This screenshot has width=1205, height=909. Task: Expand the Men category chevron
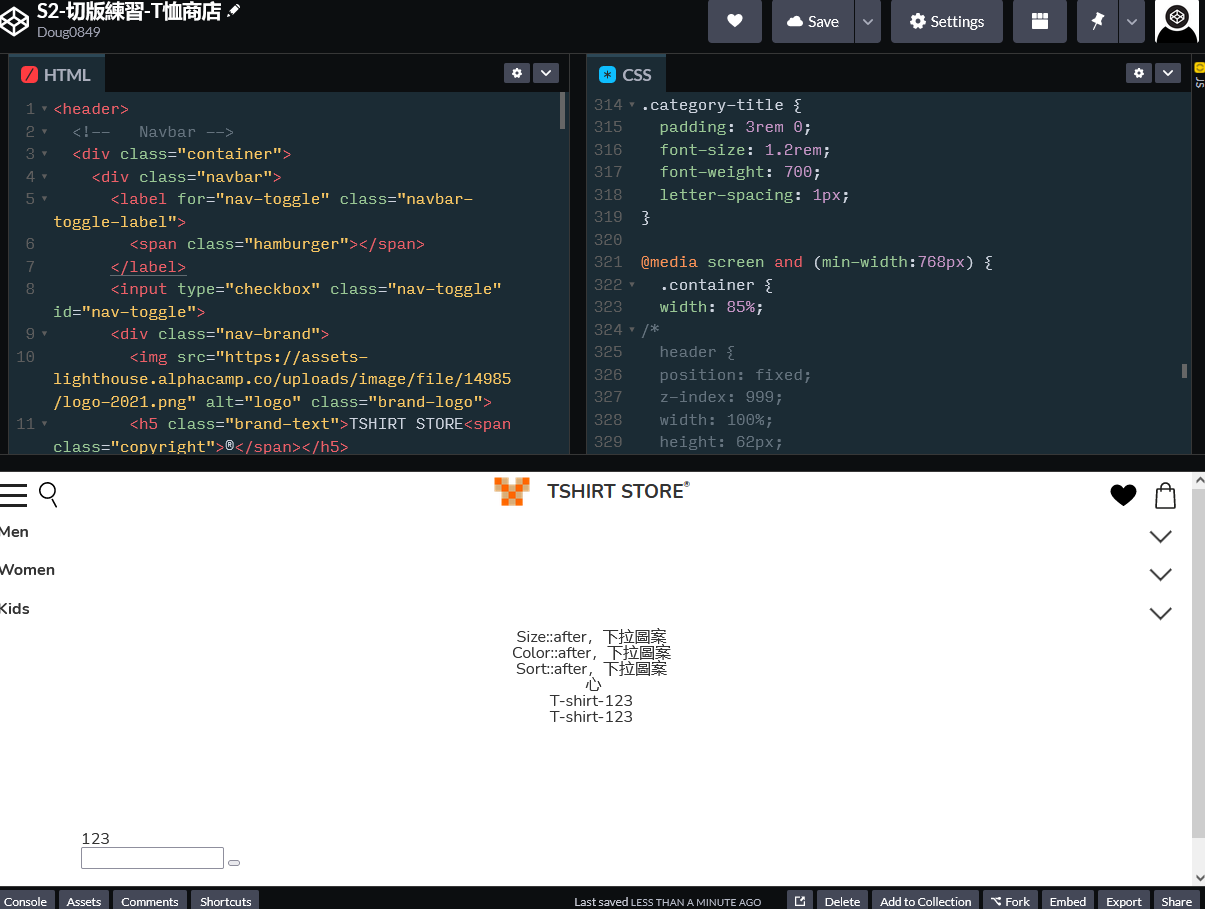(x=1160, y=537)
